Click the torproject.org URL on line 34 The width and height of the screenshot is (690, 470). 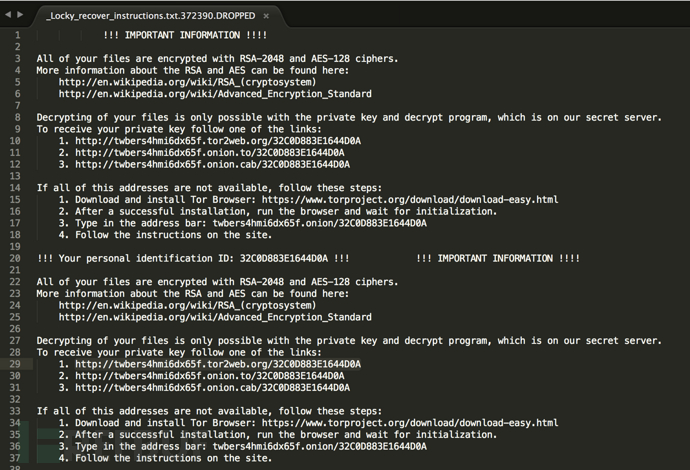(x=410, y=423)
